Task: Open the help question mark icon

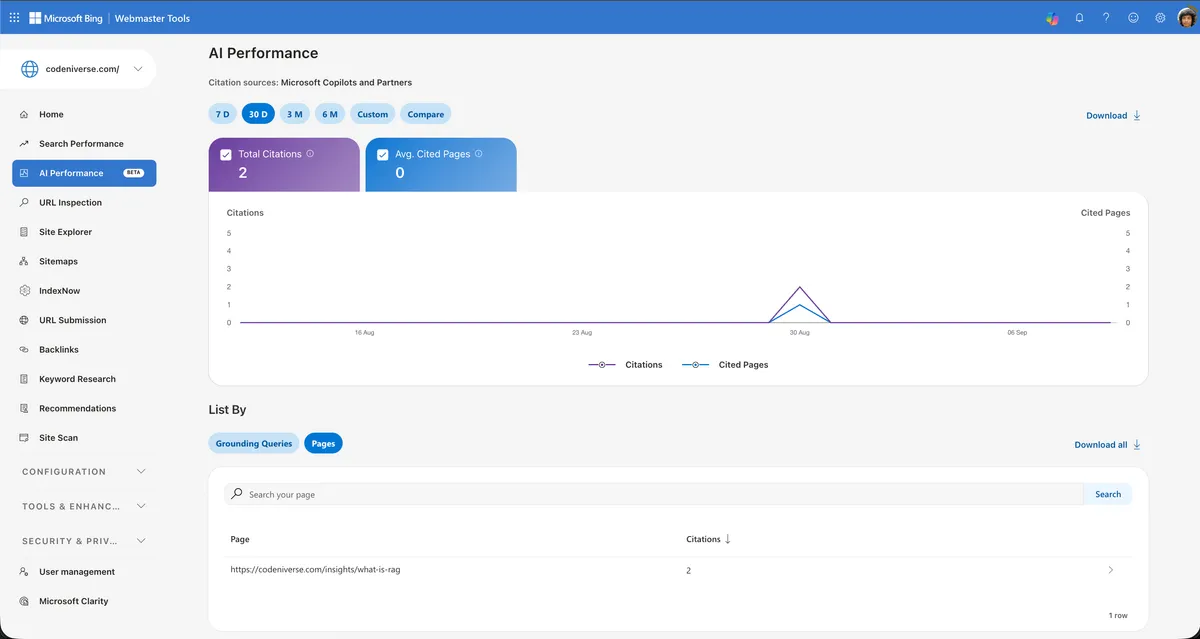Action: coord(1106,18)
